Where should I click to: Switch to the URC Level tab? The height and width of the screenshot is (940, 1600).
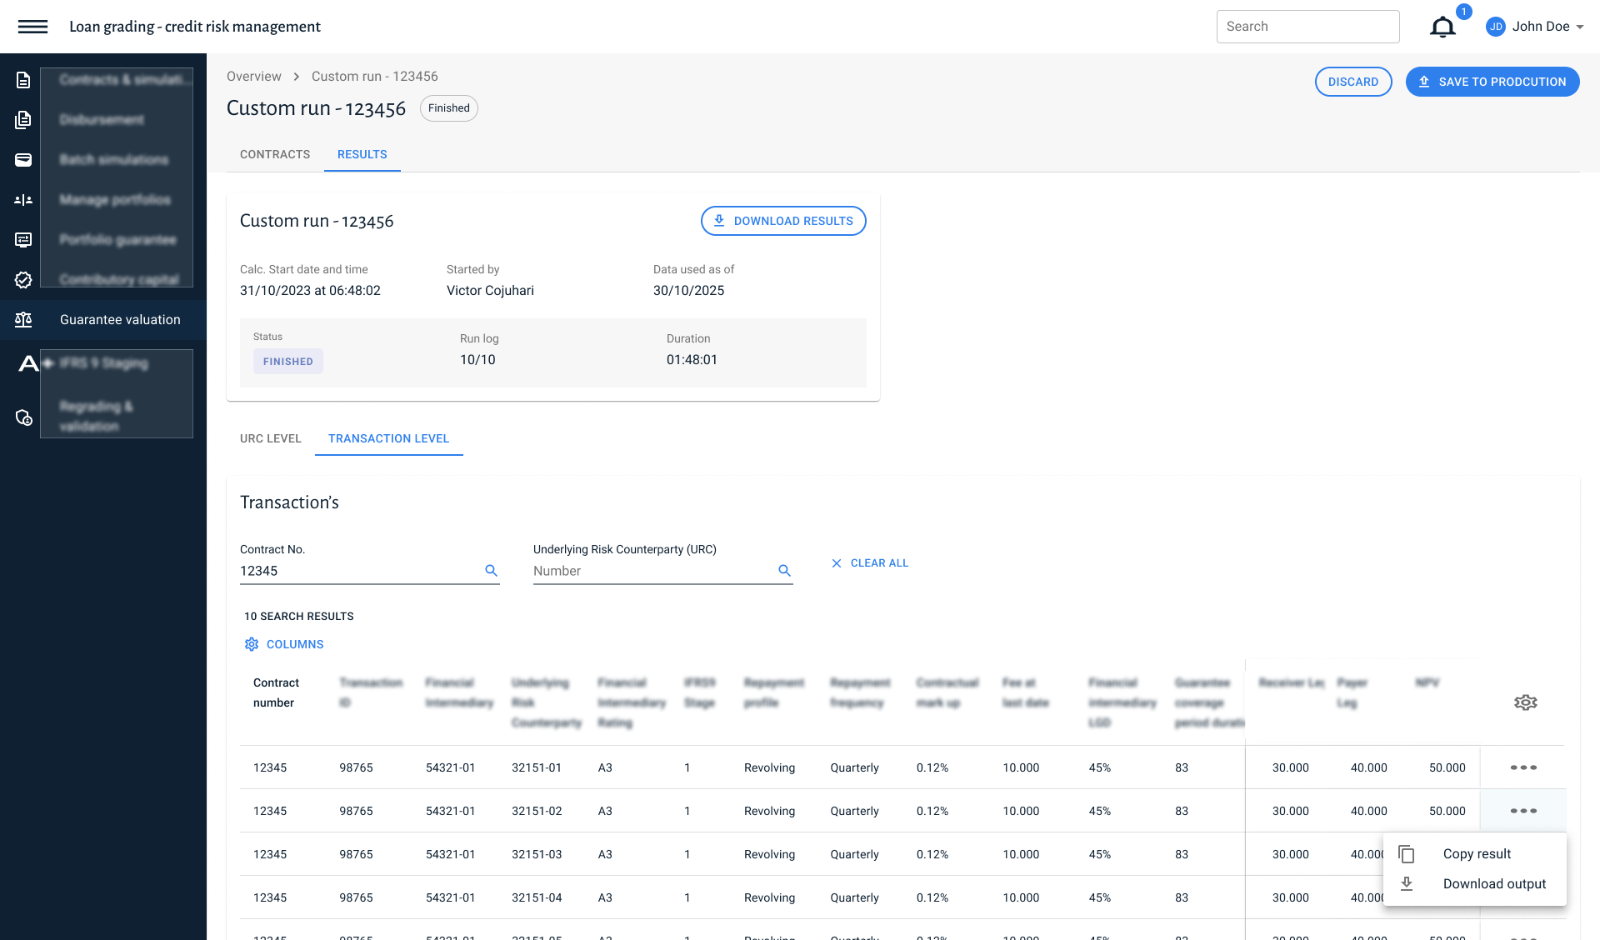point(271,439)
